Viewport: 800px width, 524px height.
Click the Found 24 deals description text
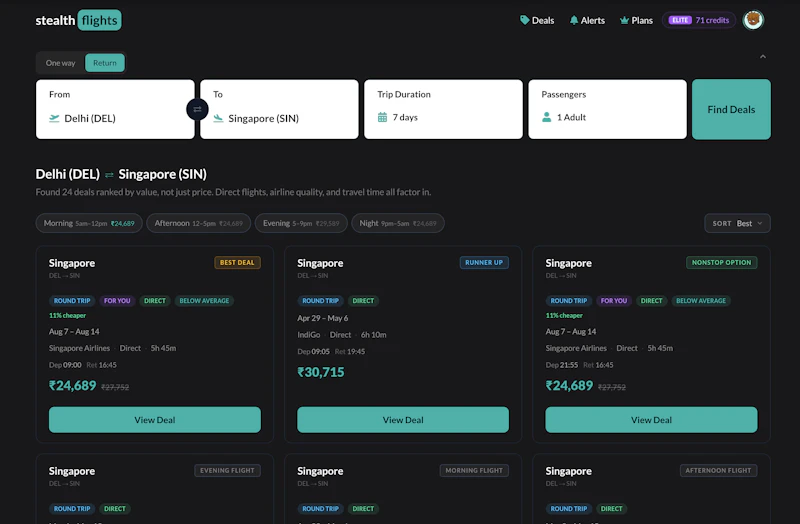pyautogui.click(x=233, y=192)
